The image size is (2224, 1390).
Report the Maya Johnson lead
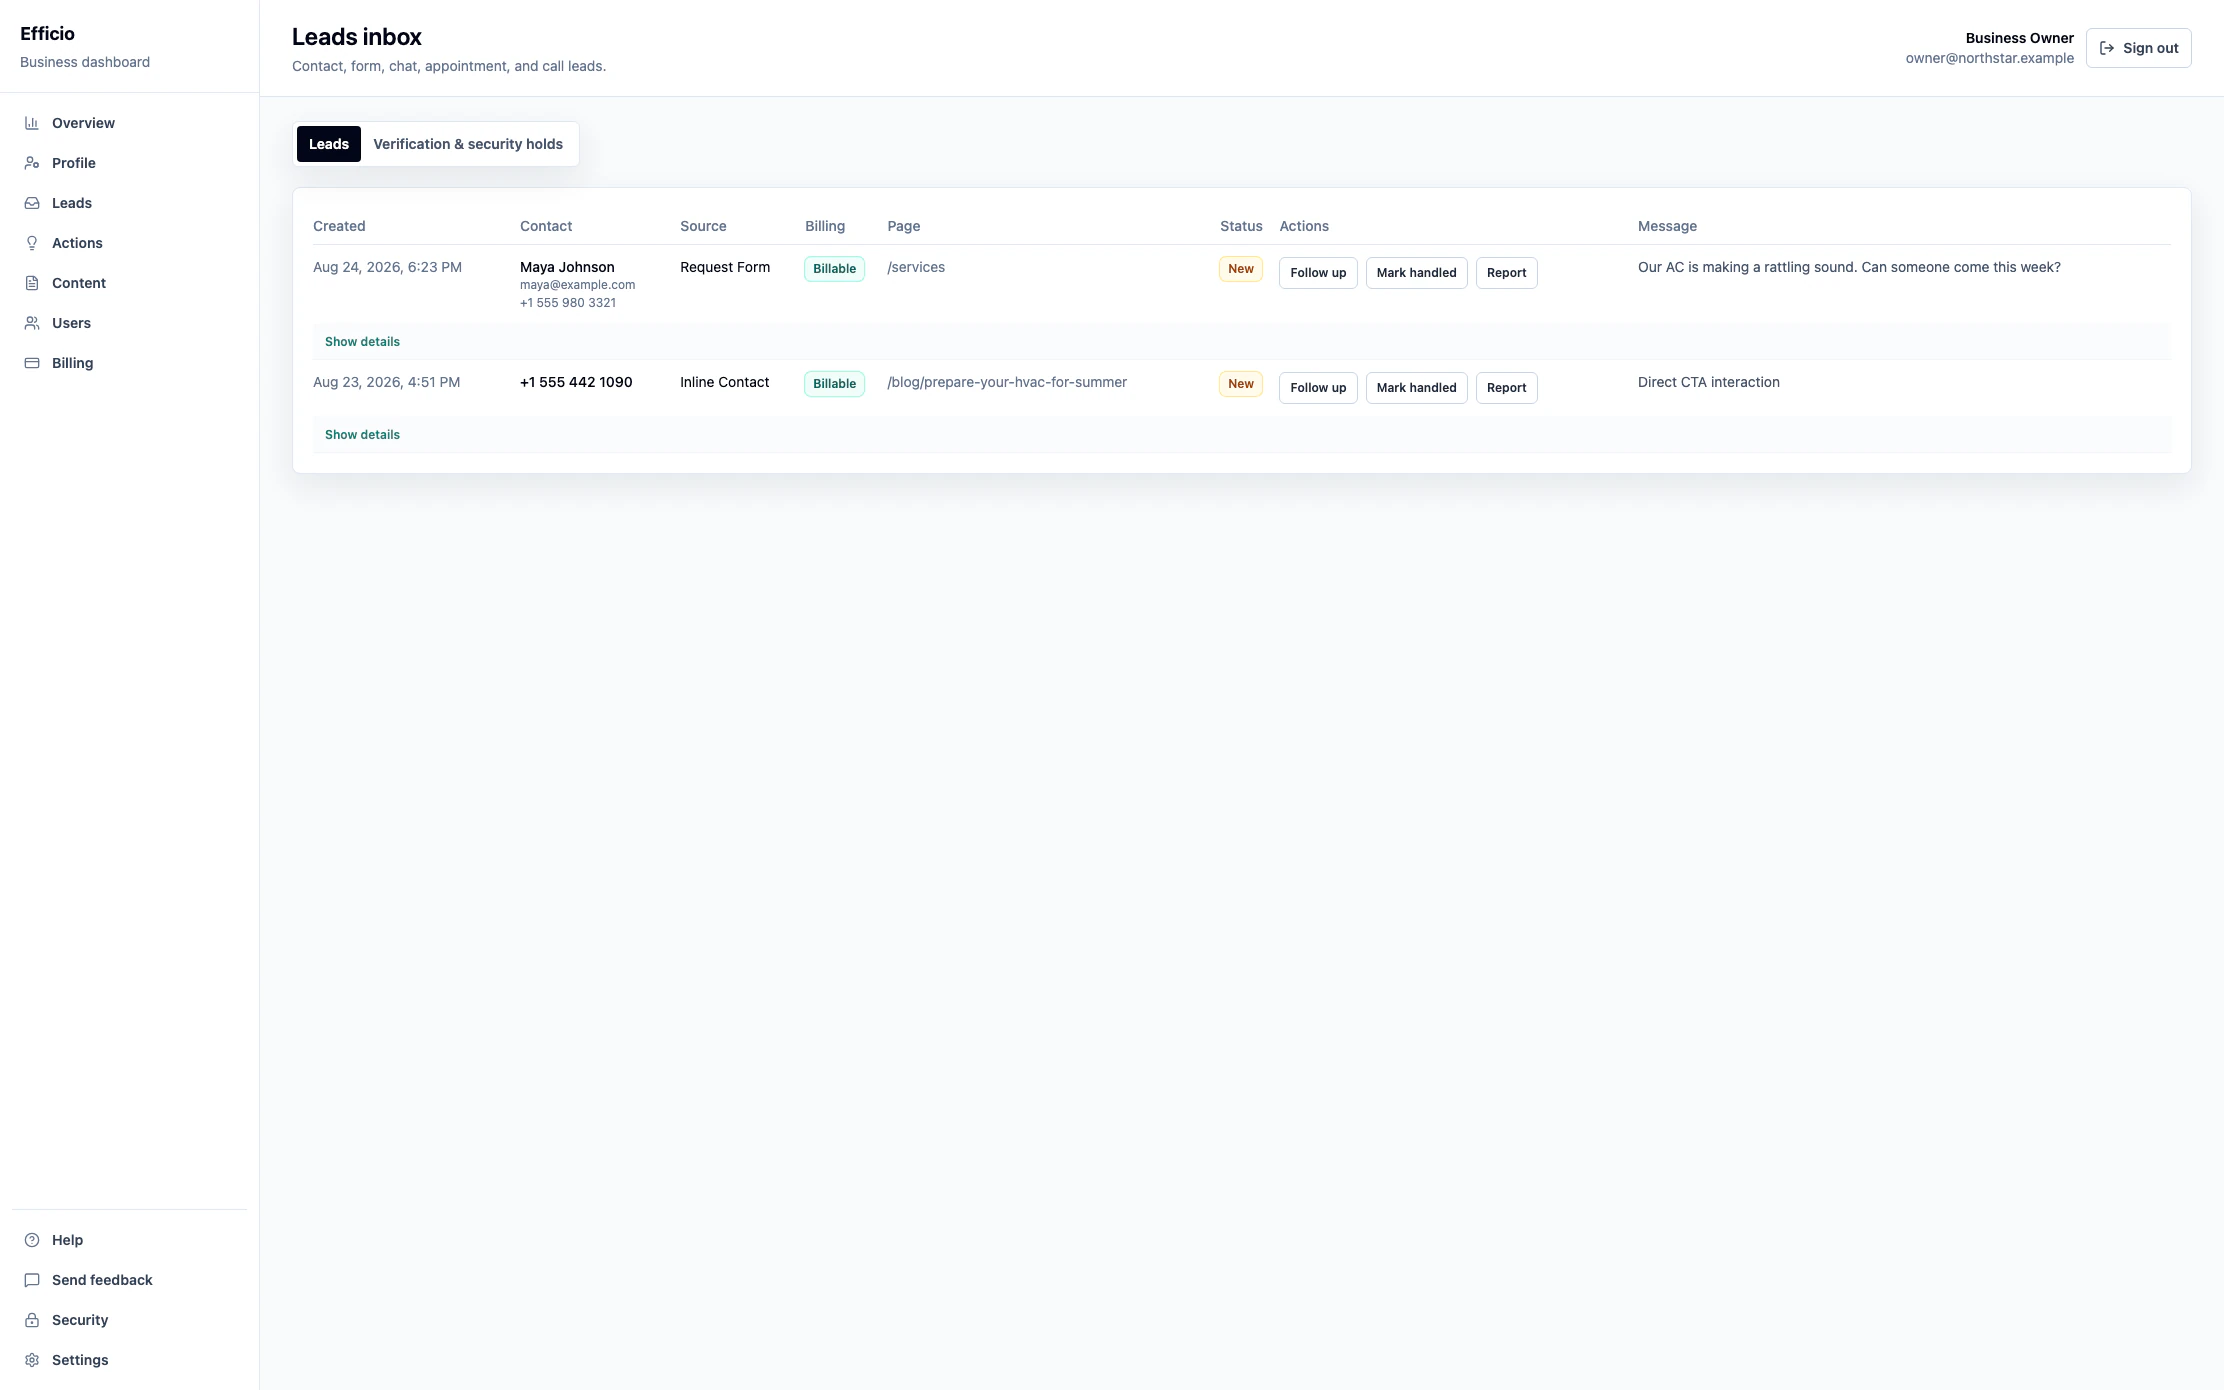tap(1506, 273)
